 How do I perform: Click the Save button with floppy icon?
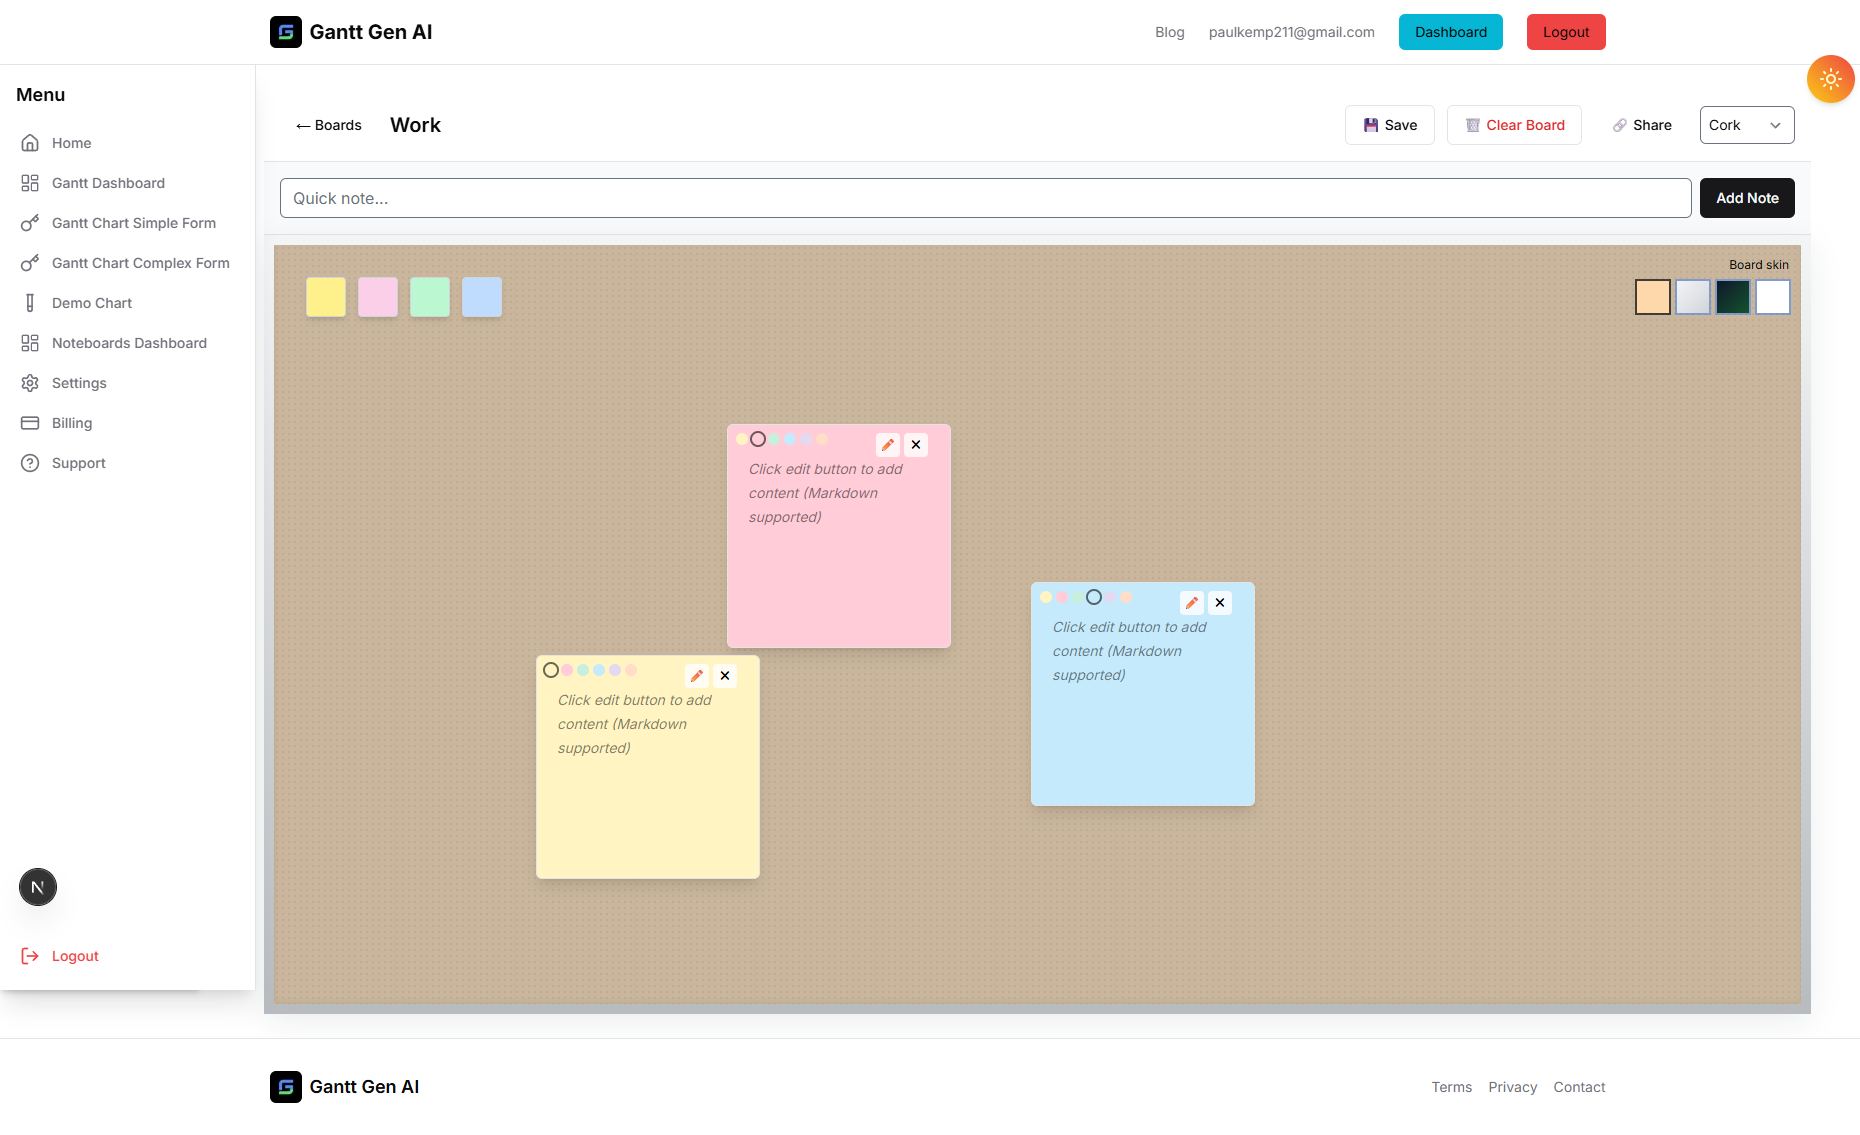click(x=1389, y=125)
